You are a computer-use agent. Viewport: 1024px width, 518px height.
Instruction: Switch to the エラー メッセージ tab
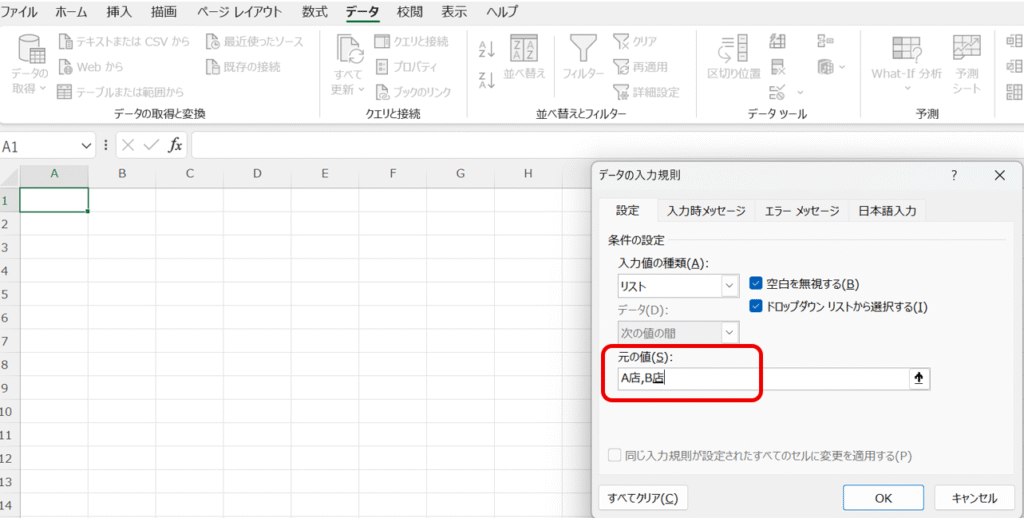pyautogui.click(x=801, y=211)
